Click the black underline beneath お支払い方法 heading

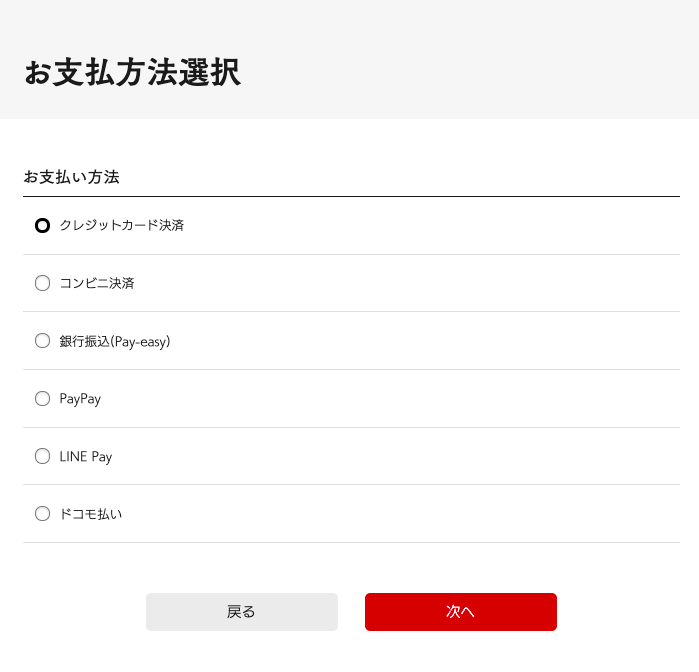click(x=351, y=196)
